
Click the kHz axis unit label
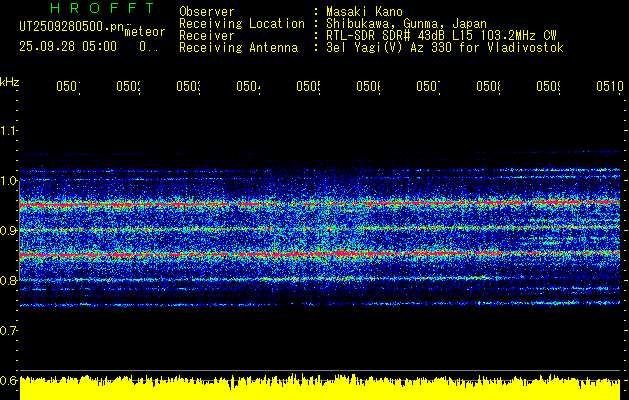10,83
